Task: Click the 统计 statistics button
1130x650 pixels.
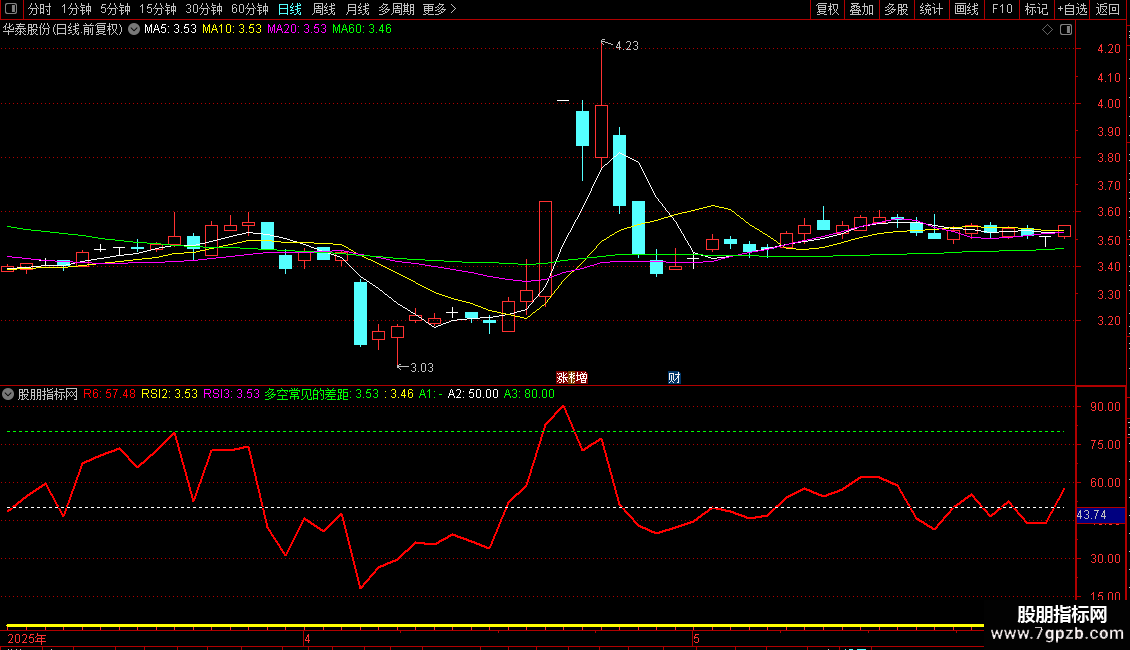Action: coord(931,9)
